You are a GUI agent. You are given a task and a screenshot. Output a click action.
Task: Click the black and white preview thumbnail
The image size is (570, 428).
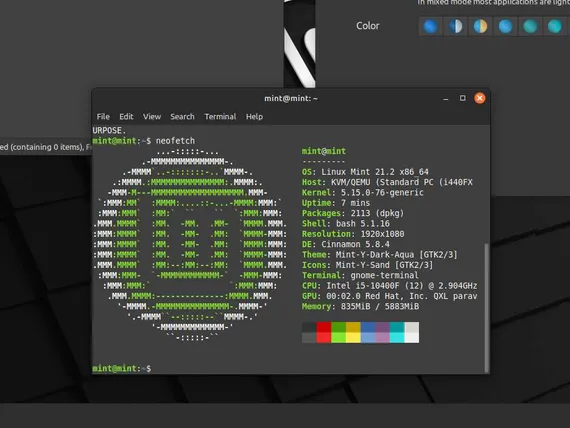click(x=300, y=44)
